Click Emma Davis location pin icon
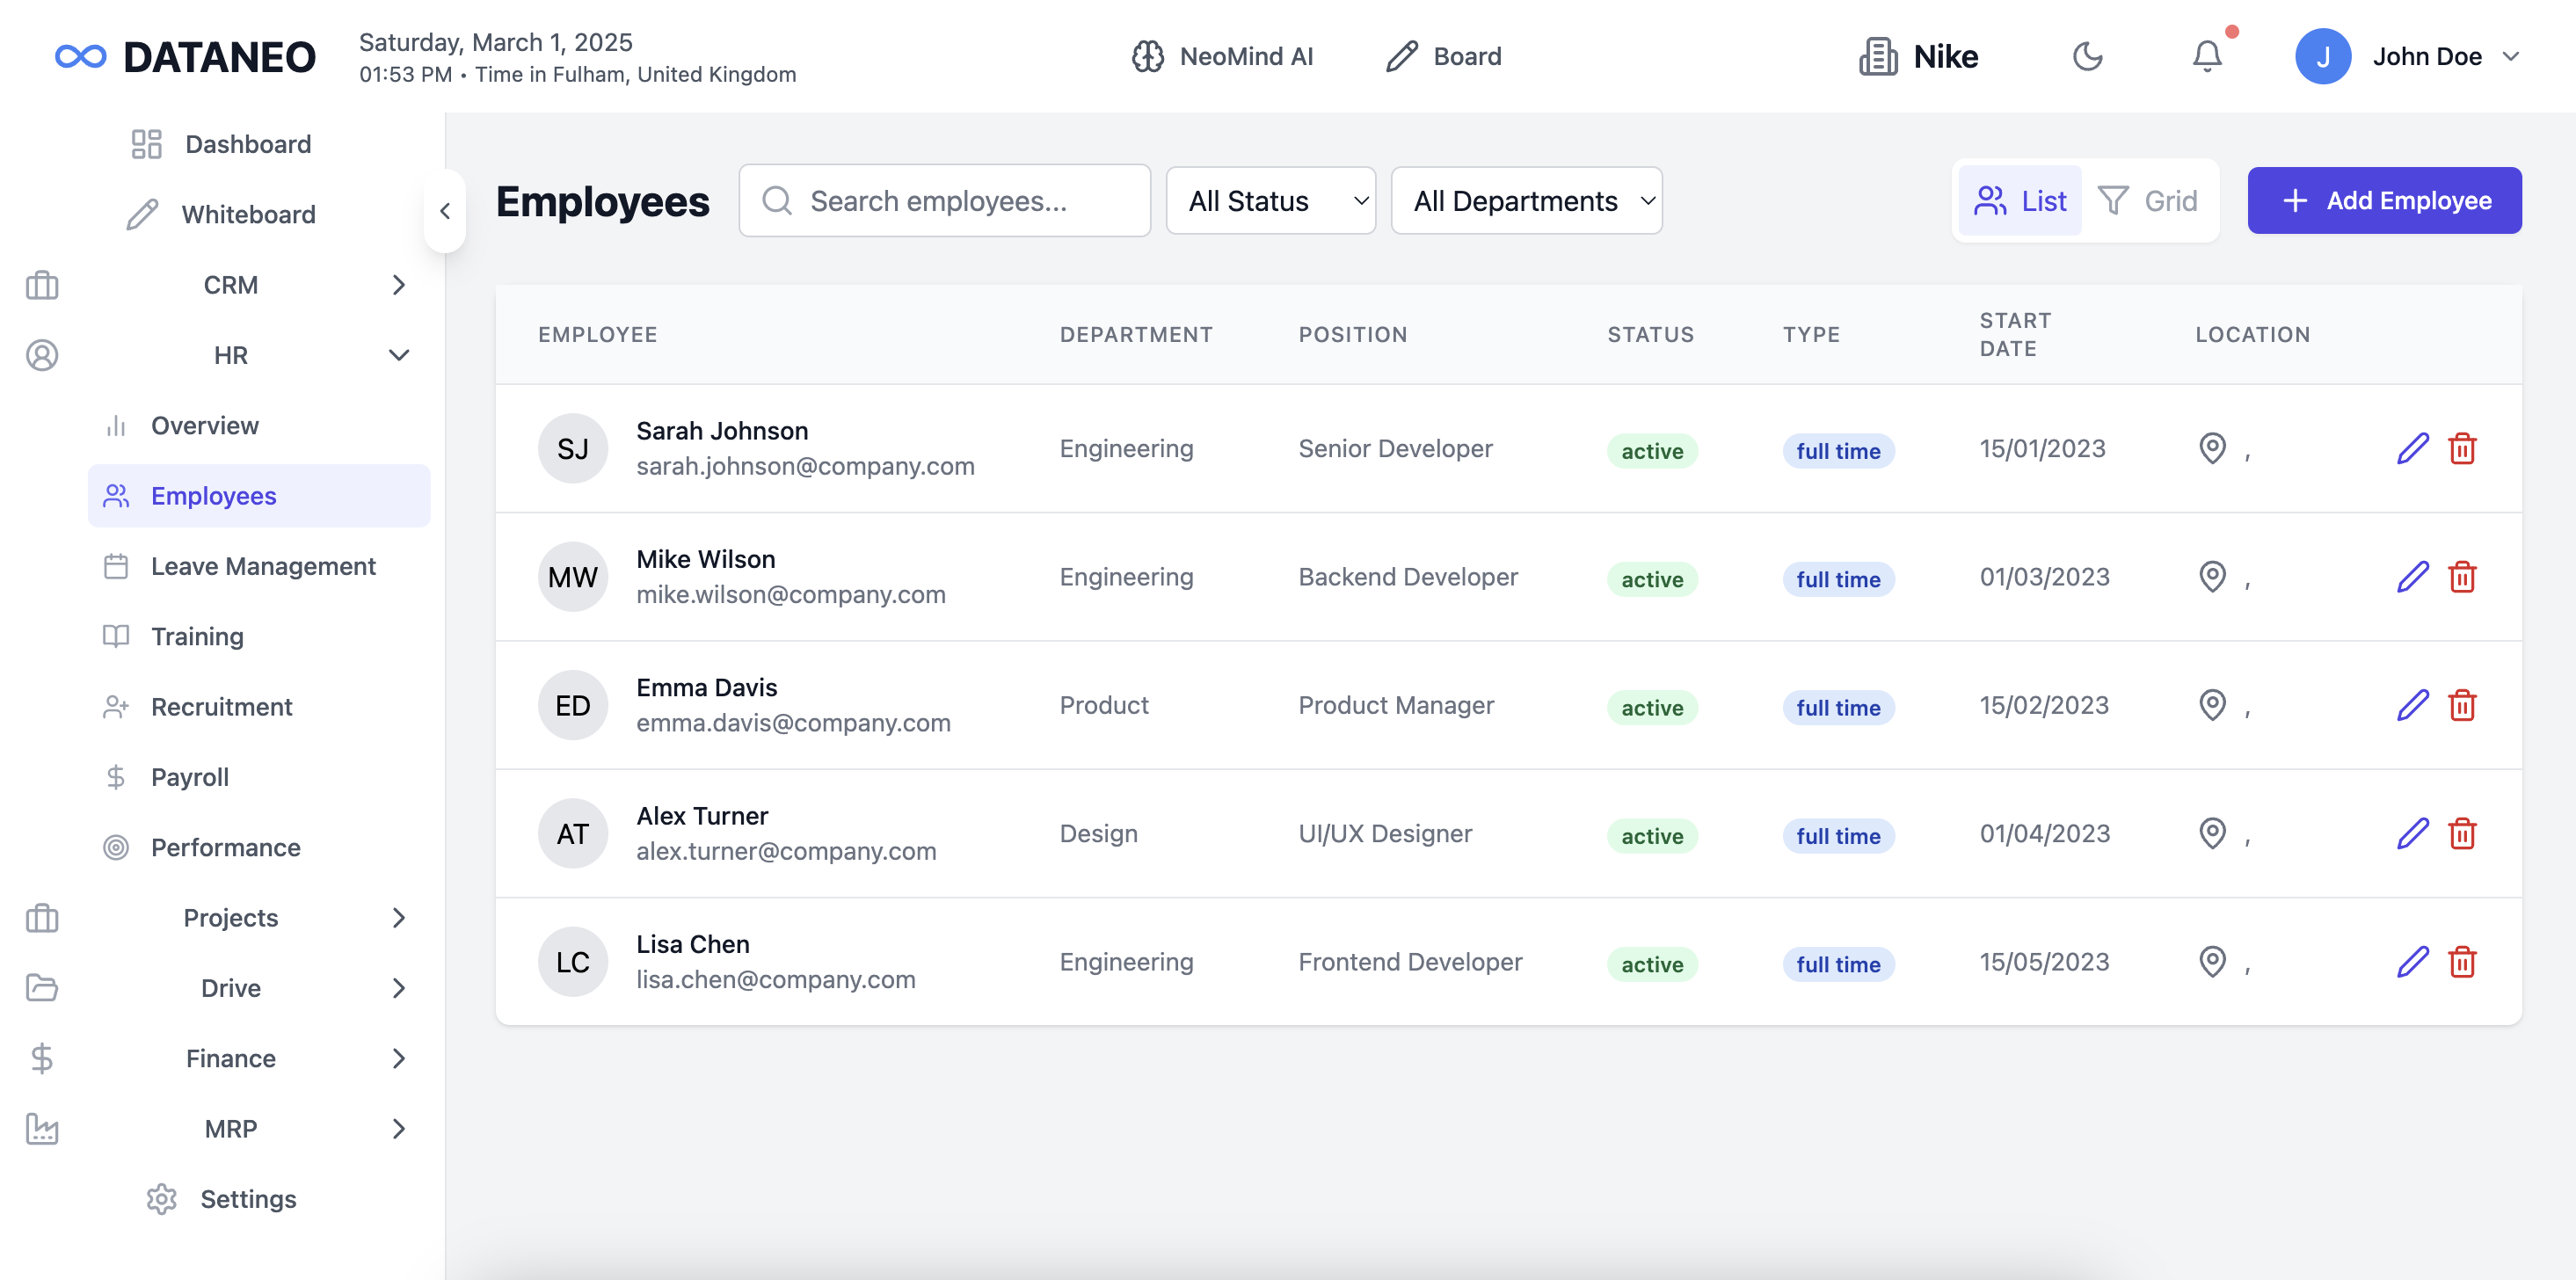 click(x=2212, y=705)
